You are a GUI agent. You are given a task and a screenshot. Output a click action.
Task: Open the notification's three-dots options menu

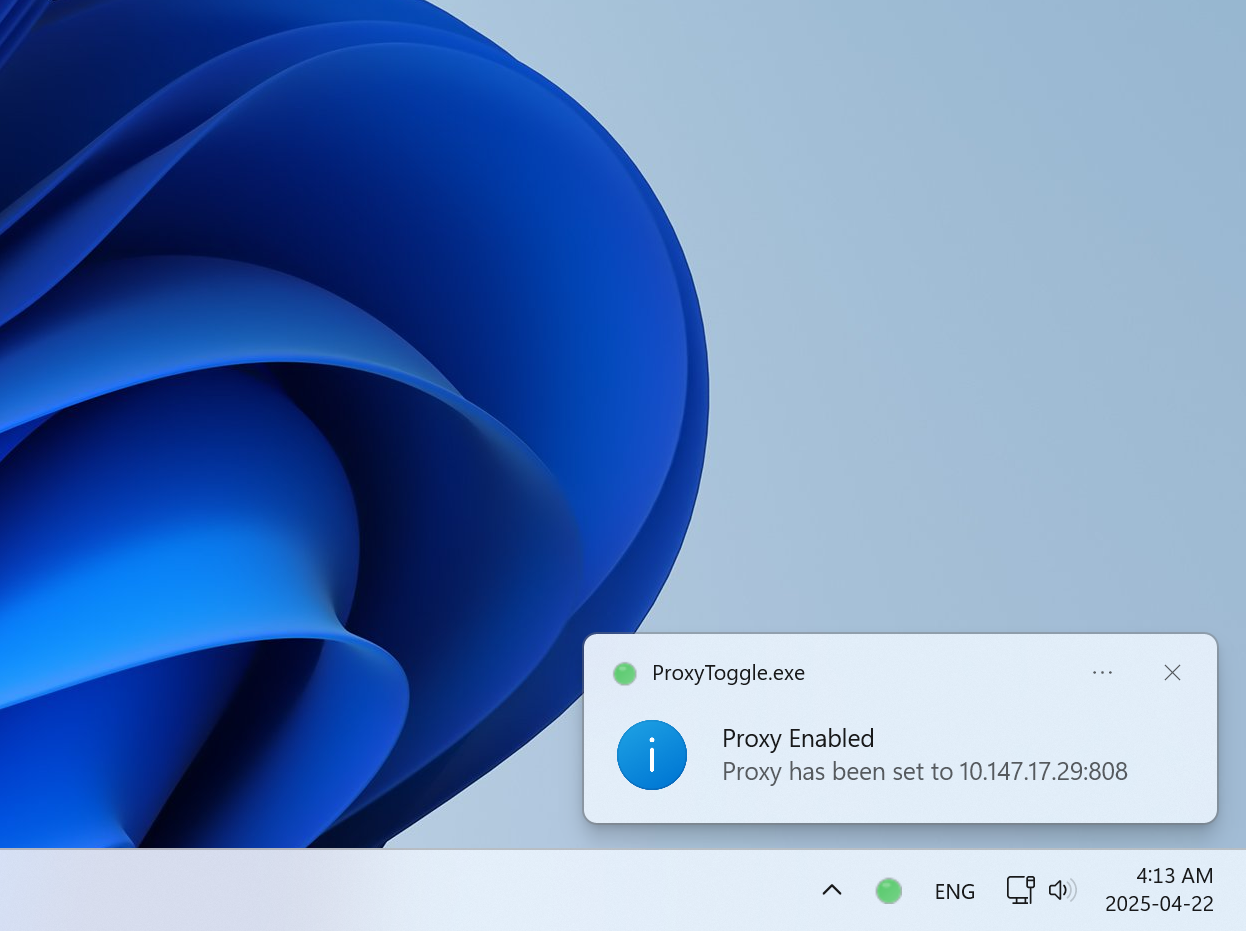click(1102, 673)
